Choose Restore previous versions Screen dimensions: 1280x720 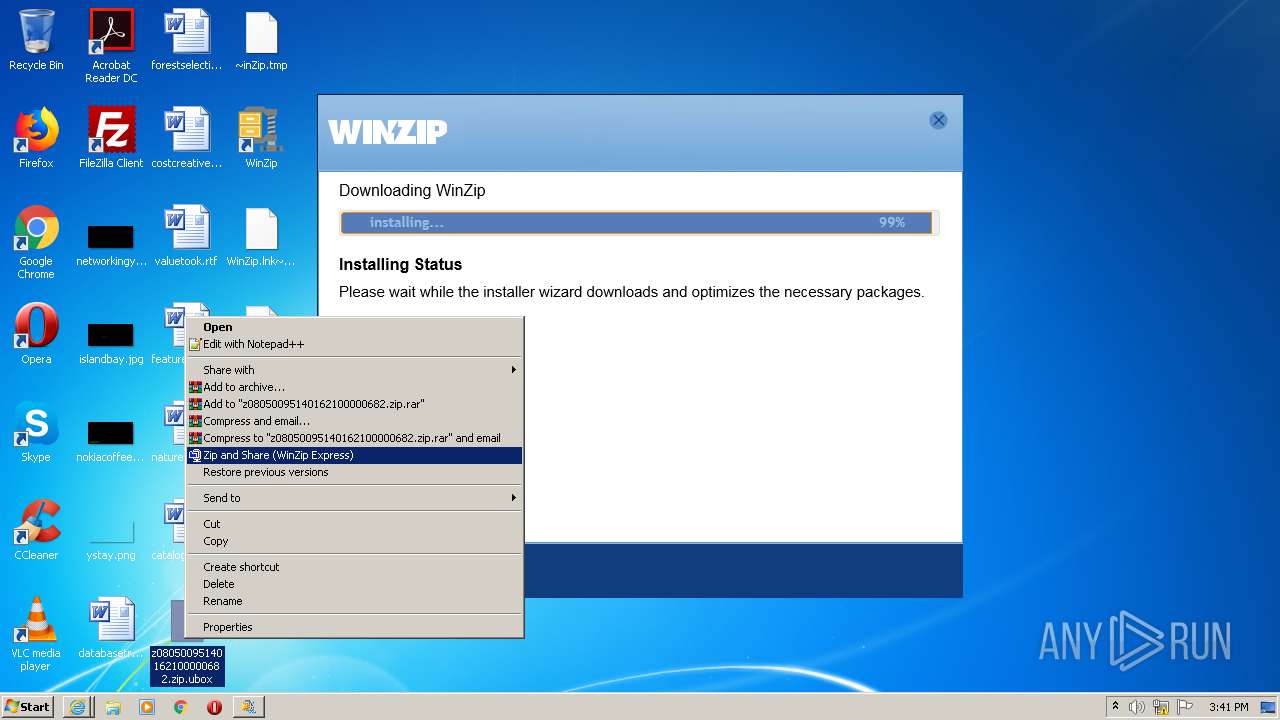point(355,472)
